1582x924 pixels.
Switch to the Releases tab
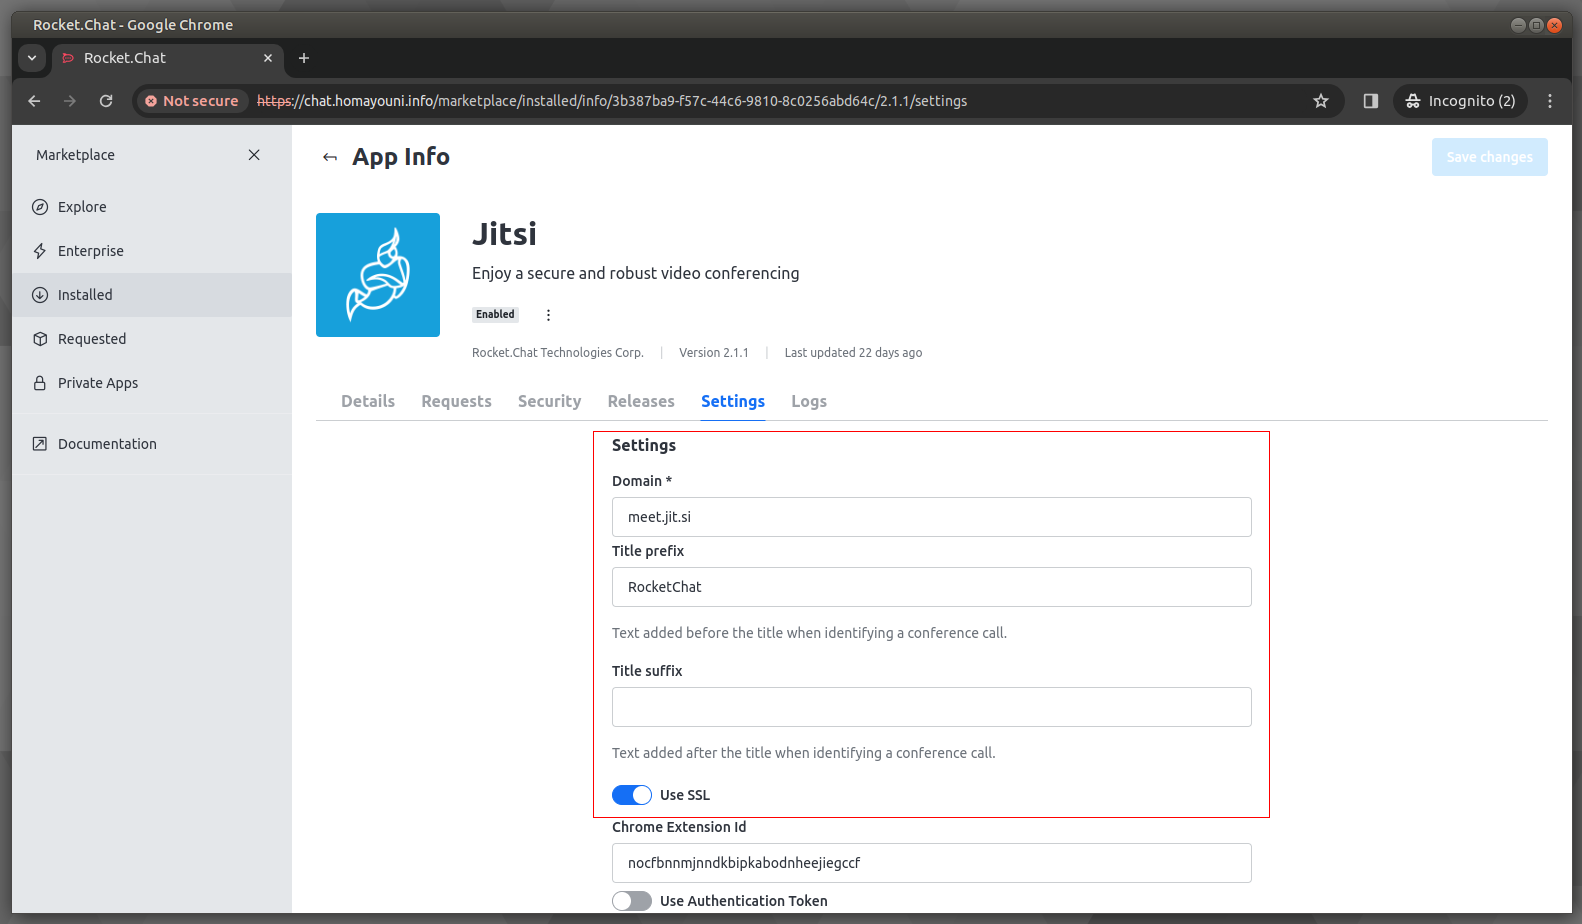[x=641, y=401]
